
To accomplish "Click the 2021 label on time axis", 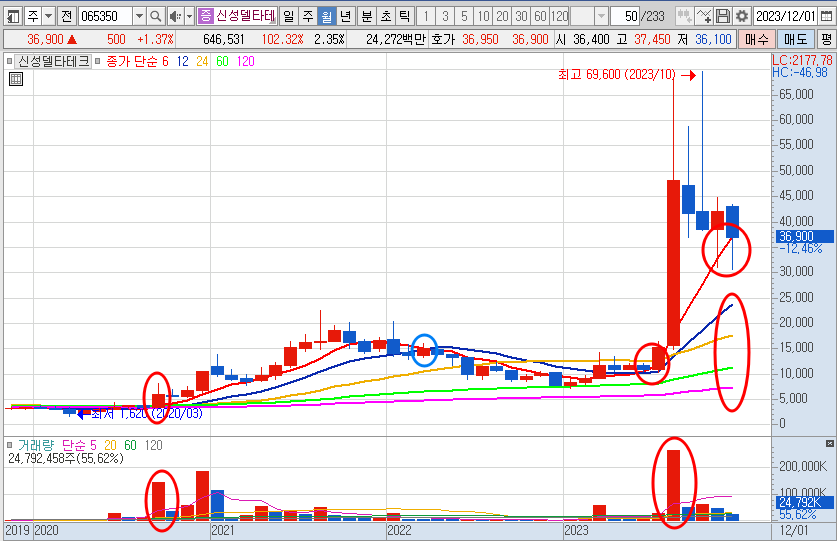I will [x=223, y=530].
